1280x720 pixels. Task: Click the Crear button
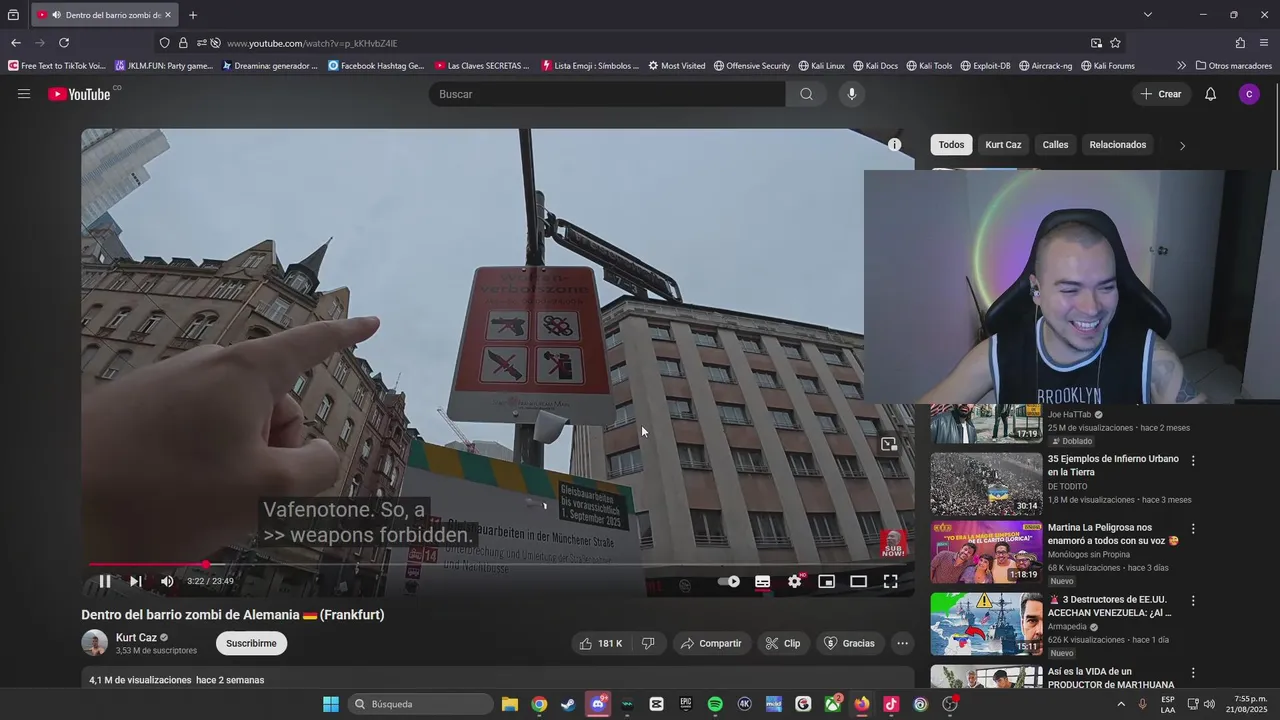click(1160, 94)
